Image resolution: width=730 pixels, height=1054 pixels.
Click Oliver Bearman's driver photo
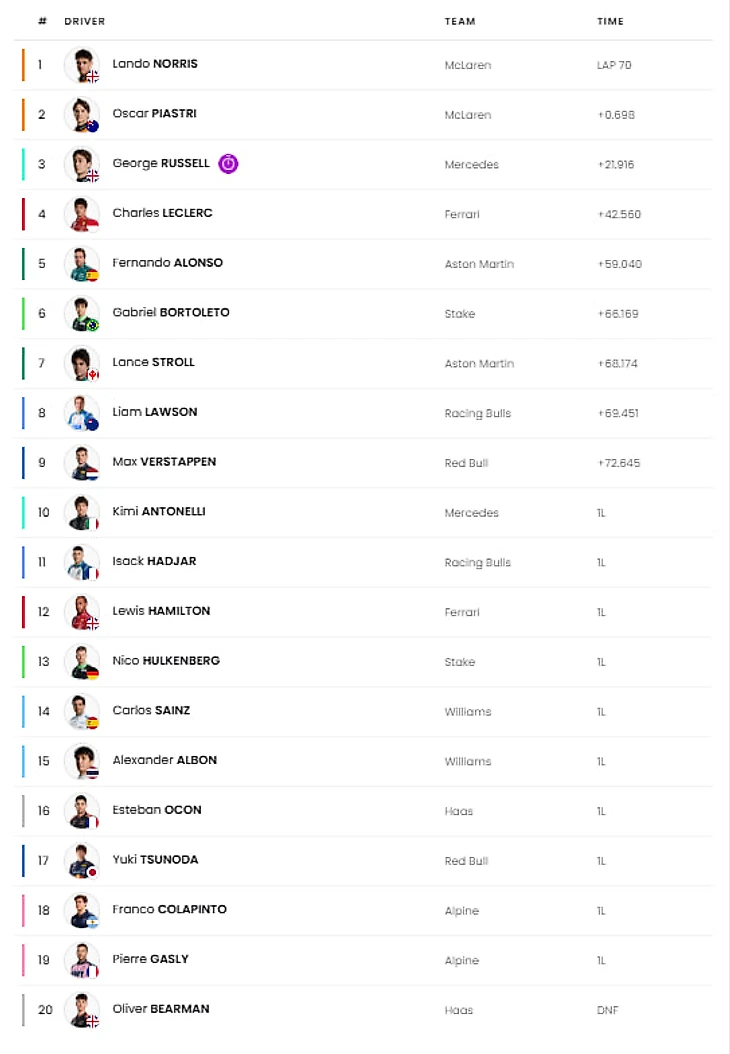coord(82,1010)
